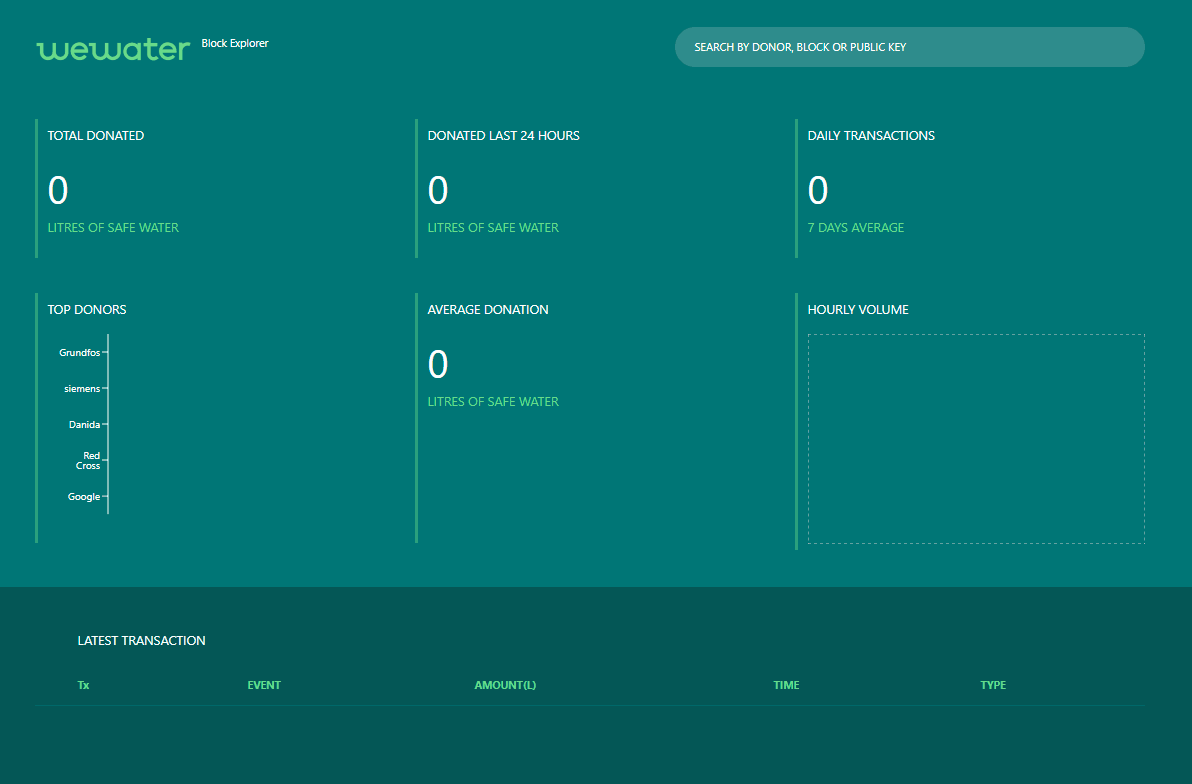Viewport: 1192px width, 784px height.
Task: Click the TOP DONORS heading
Action: (87, 309)
